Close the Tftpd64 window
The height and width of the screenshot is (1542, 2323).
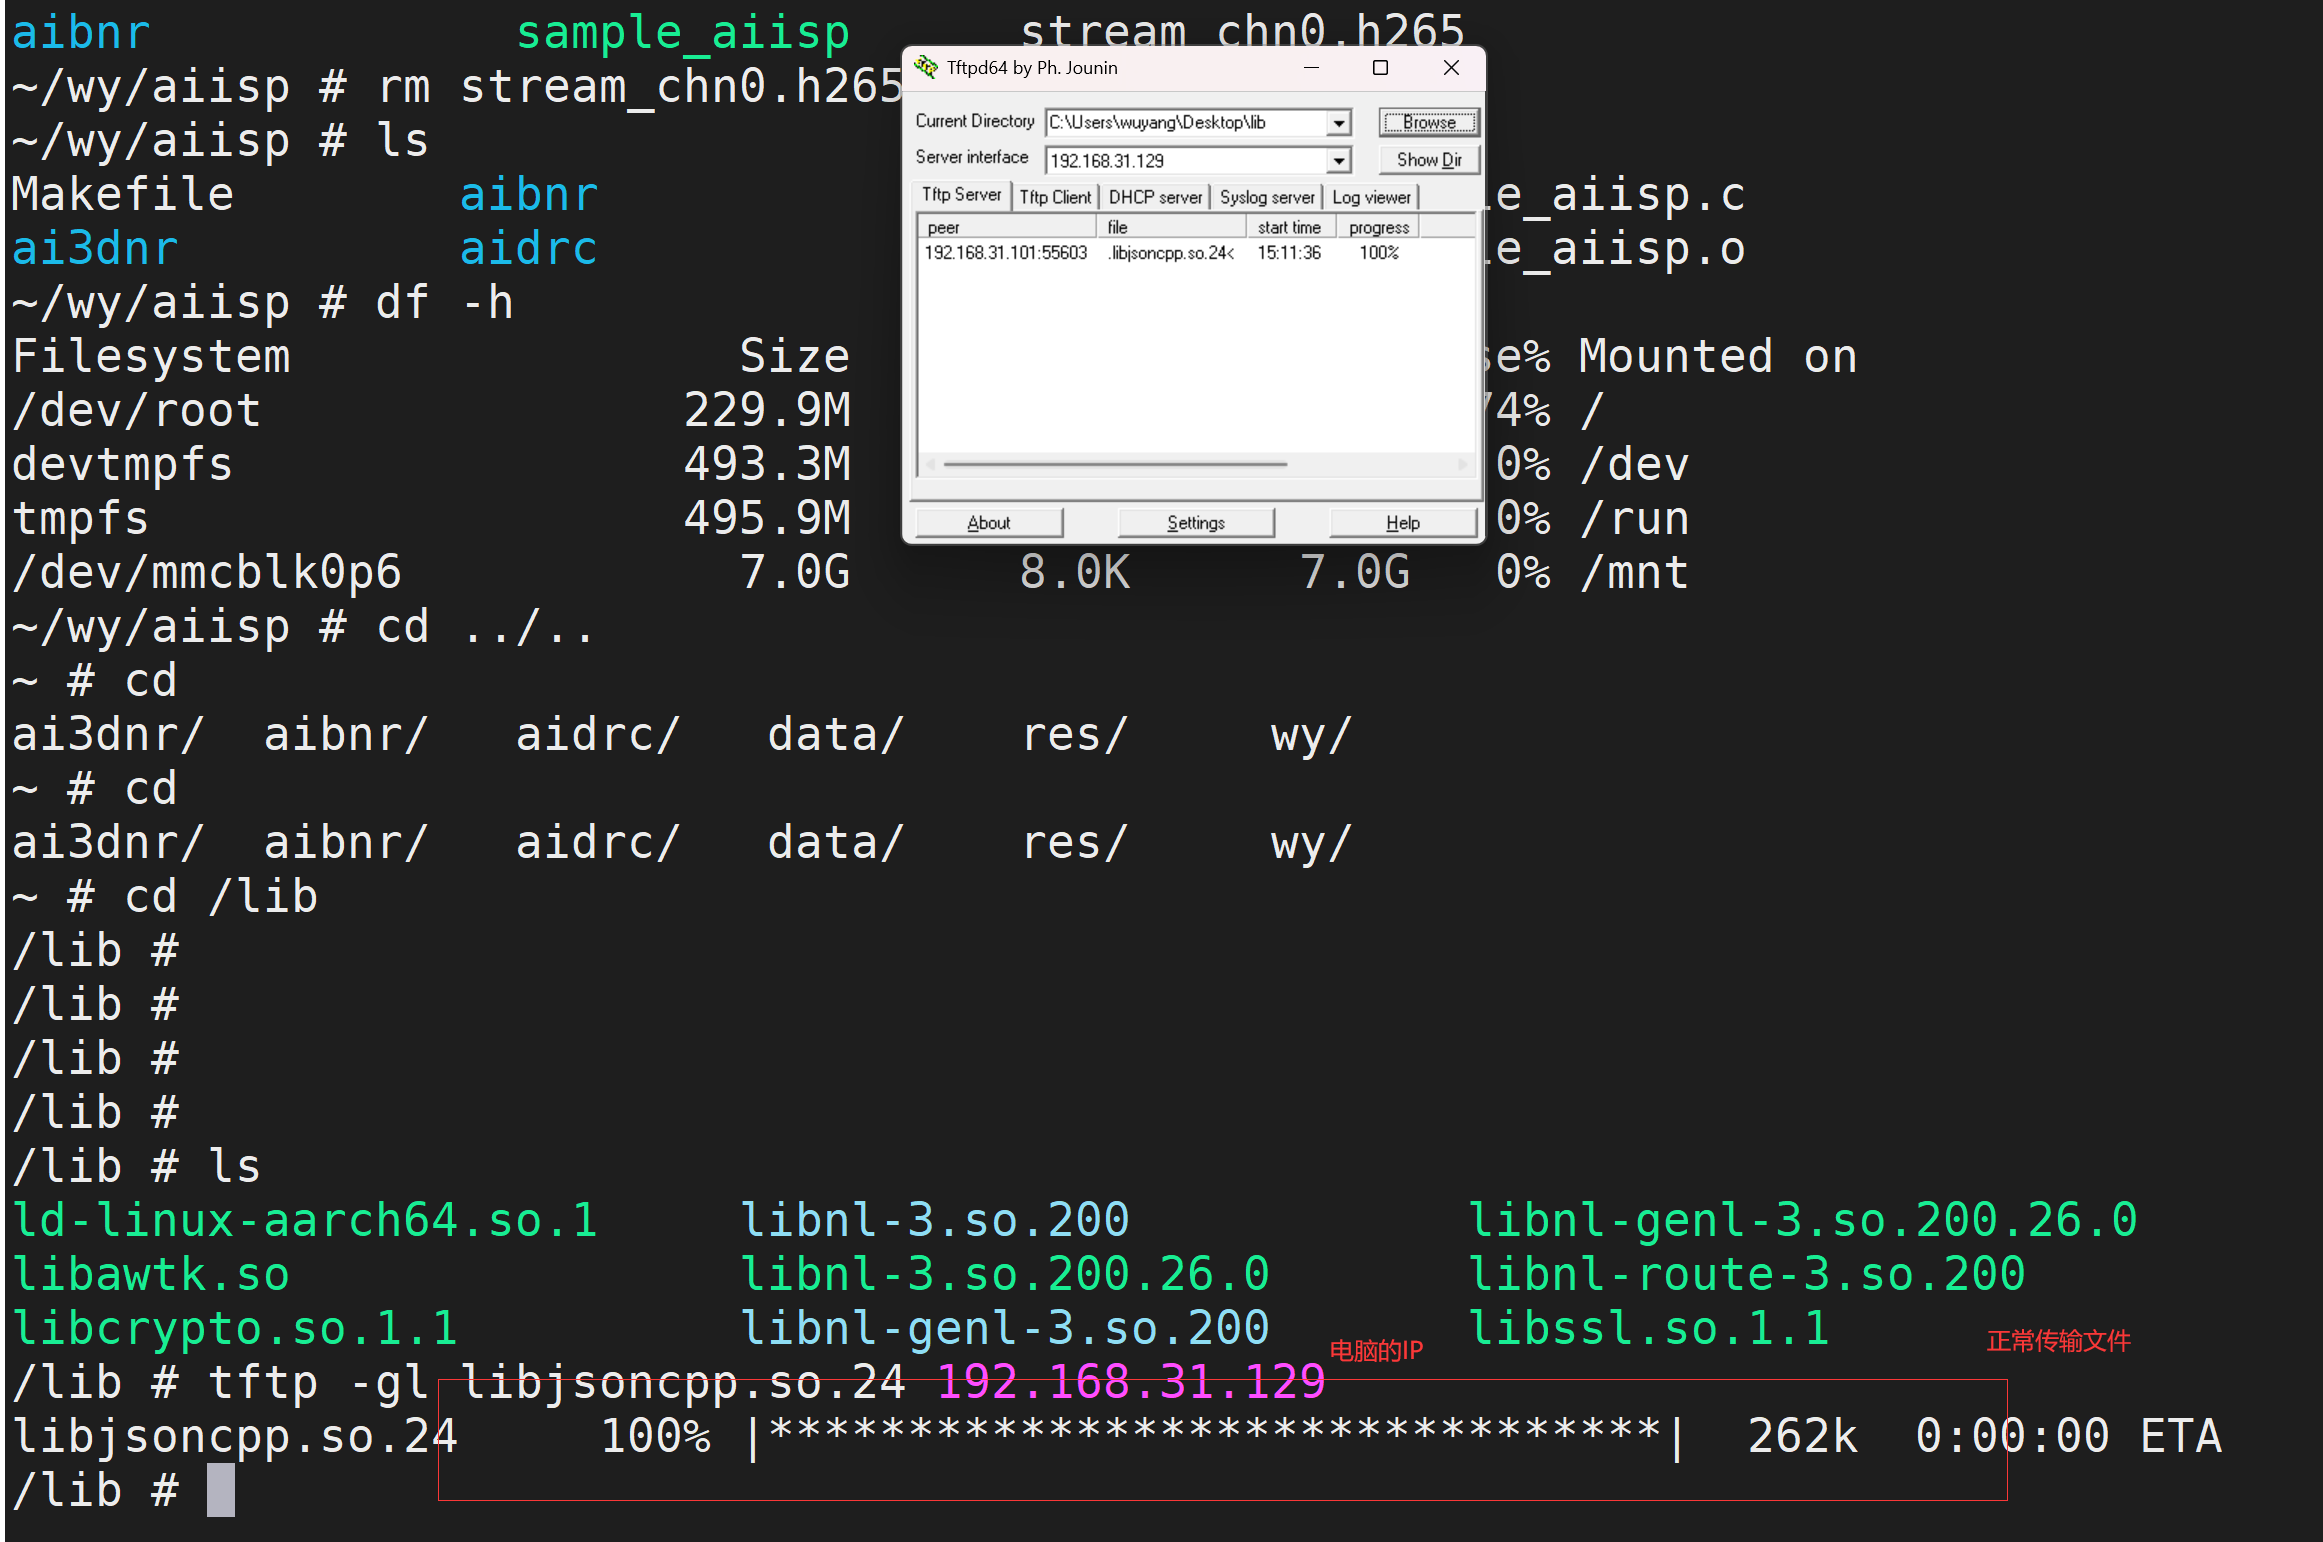click(x=1451, y=67)
